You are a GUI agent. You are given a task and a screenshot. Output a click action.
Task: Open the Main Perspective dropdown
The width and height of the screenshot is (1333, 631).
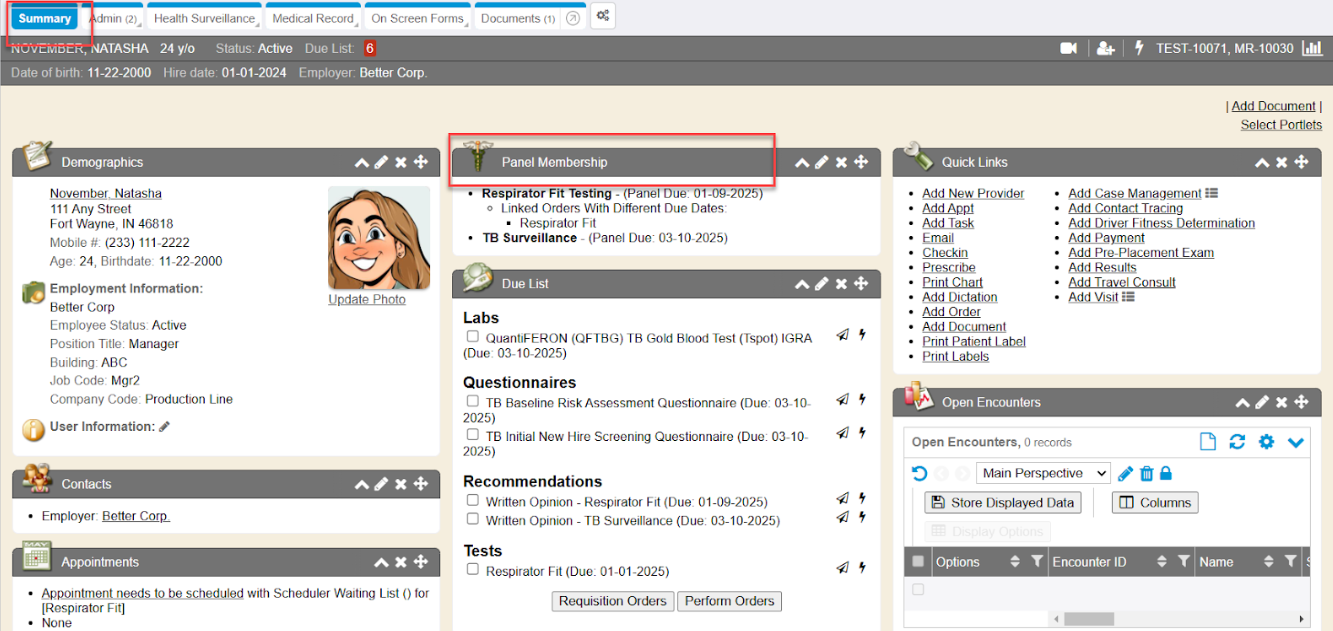point(1043,474)
